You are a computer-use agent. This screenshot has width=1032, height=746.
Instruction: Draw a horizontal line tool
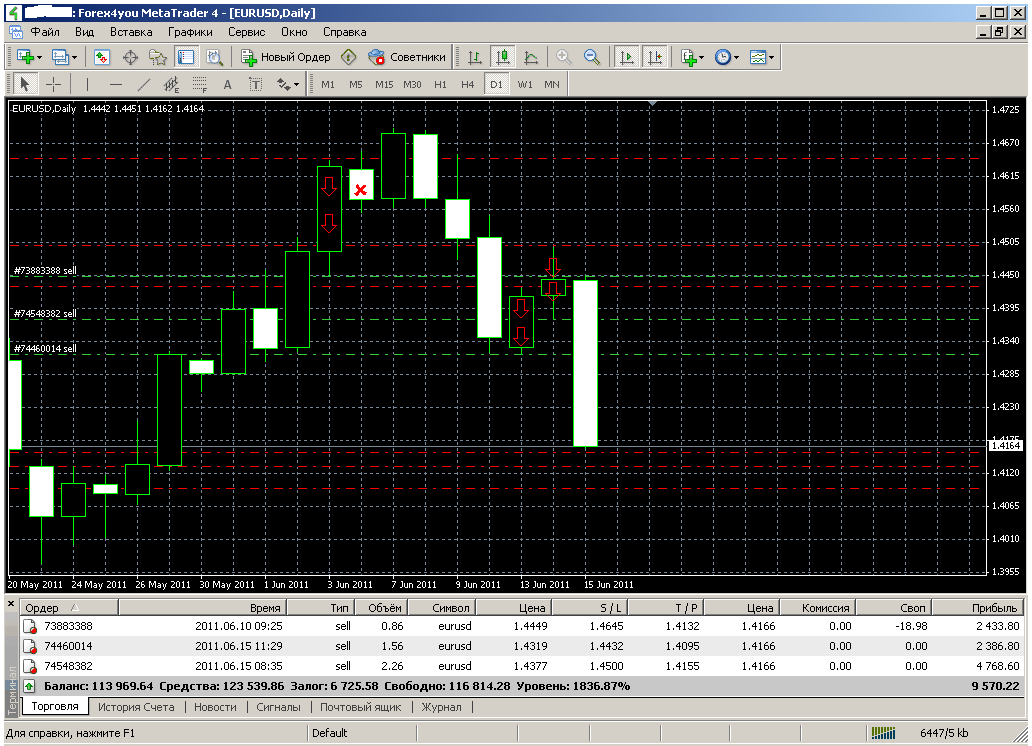115,84
